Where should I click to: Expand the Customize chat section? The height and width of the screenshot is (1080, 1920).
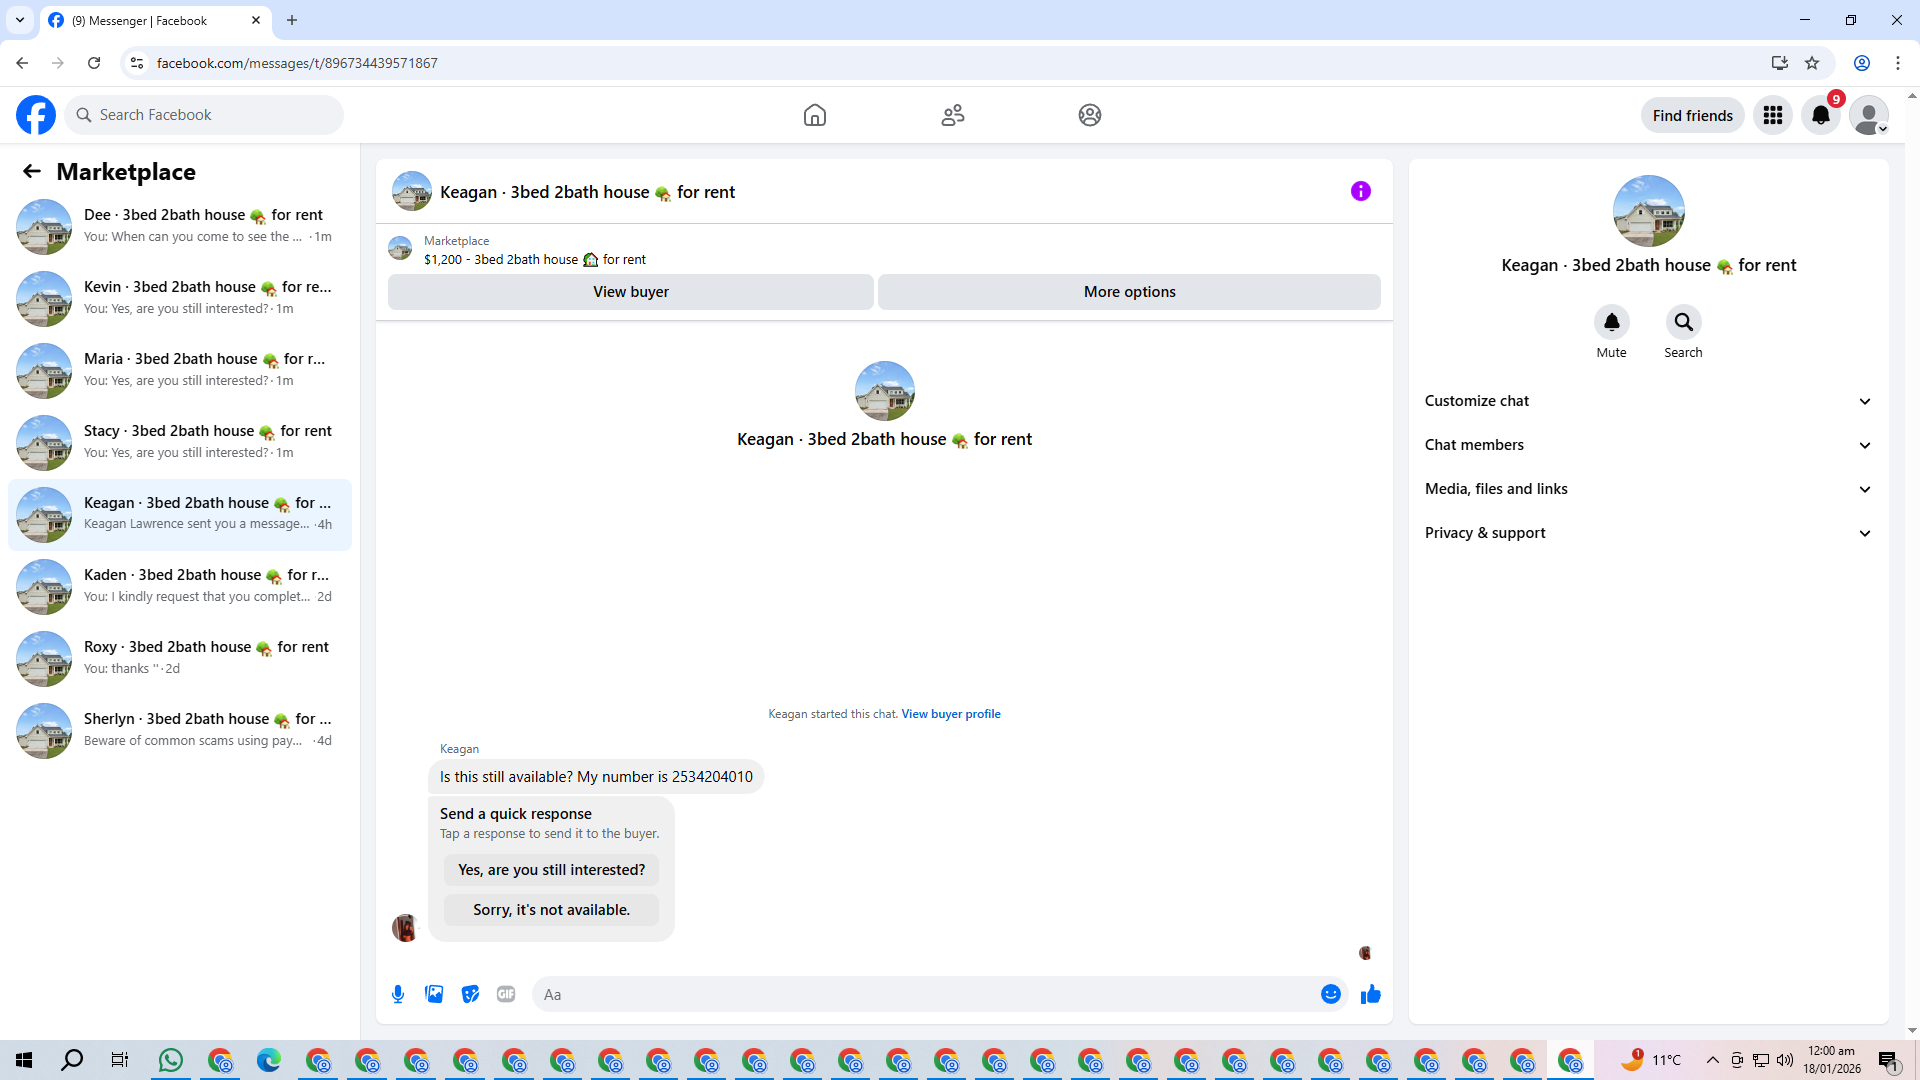coord(1648,401)
